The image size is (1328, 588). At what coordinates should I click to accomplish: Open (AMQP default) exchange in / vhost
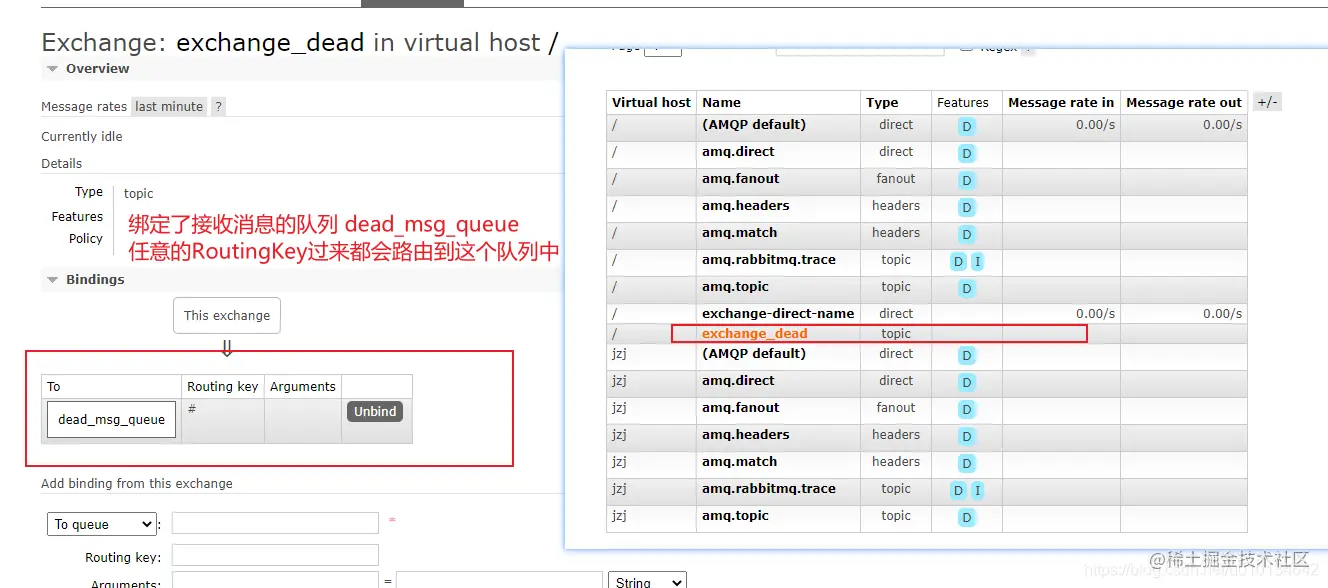point(754,125)
